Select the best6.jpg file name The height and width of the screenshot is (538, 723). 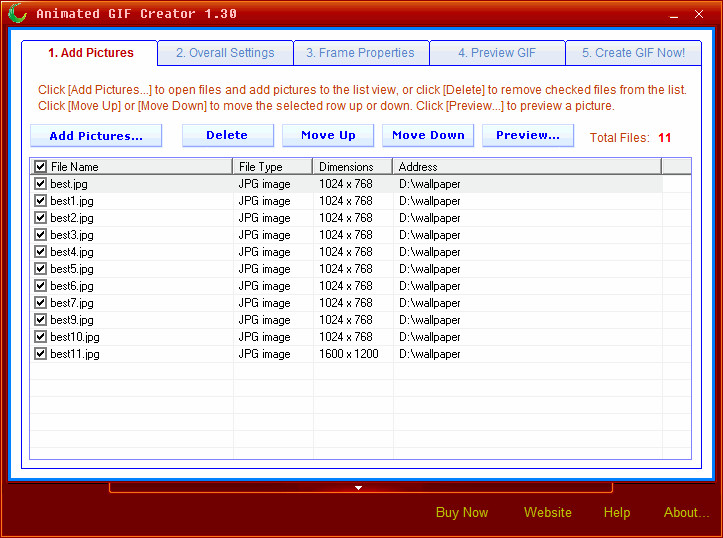coord(72,286)
